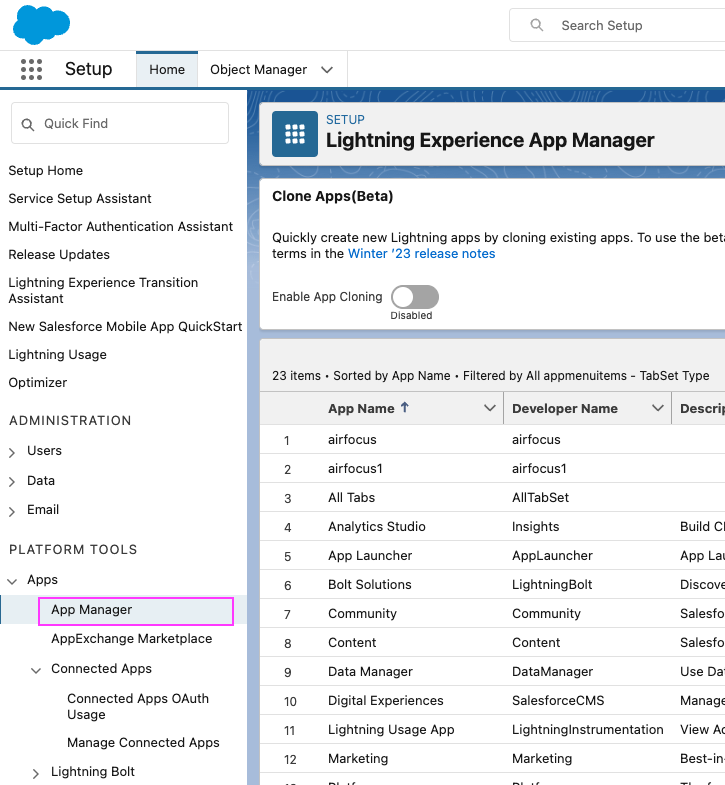Open Setup Home in sidebar
The width and height of the screenshot is (725, 785).
pyautogui.click(x=46, y=171)
